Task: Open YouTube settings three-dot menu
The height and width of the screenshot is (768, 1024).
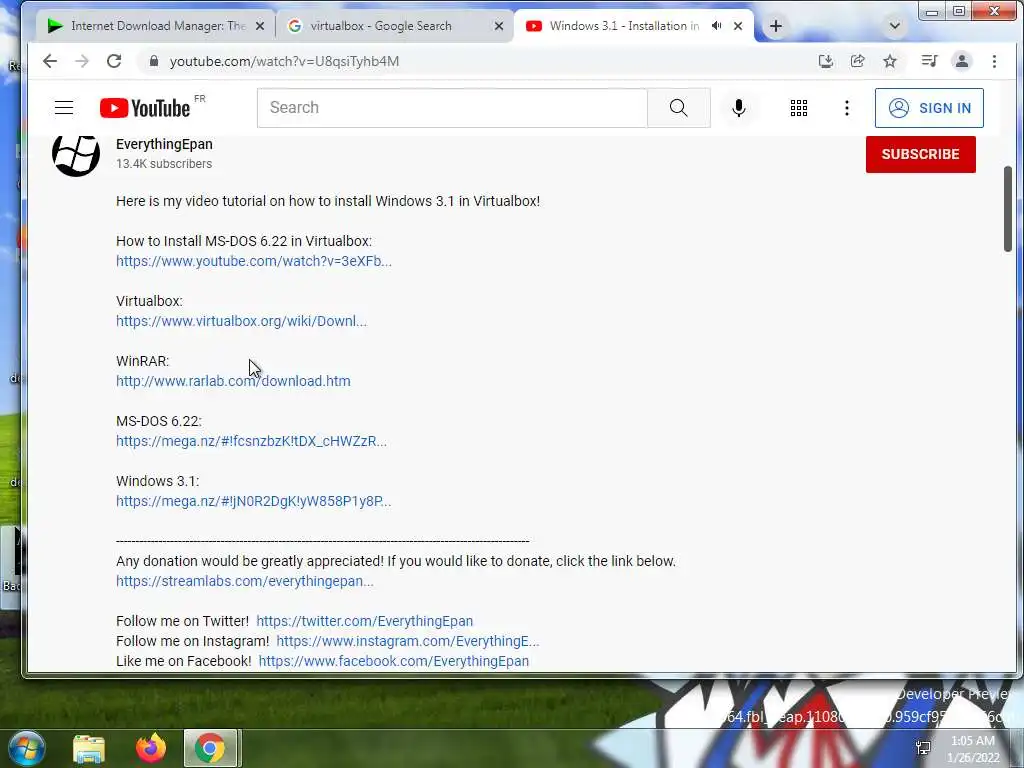Action: [x=847, y=108]
